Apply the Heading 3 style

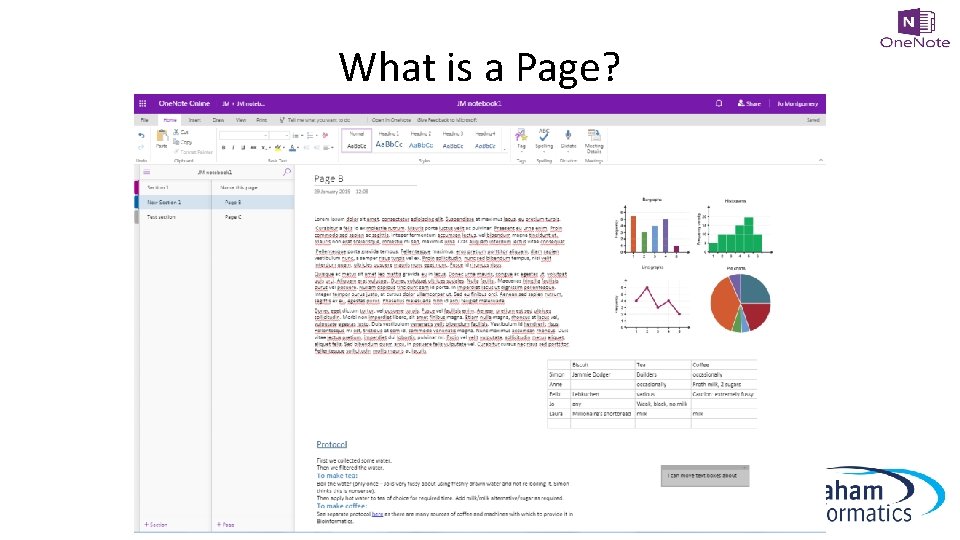click(453, 140)
